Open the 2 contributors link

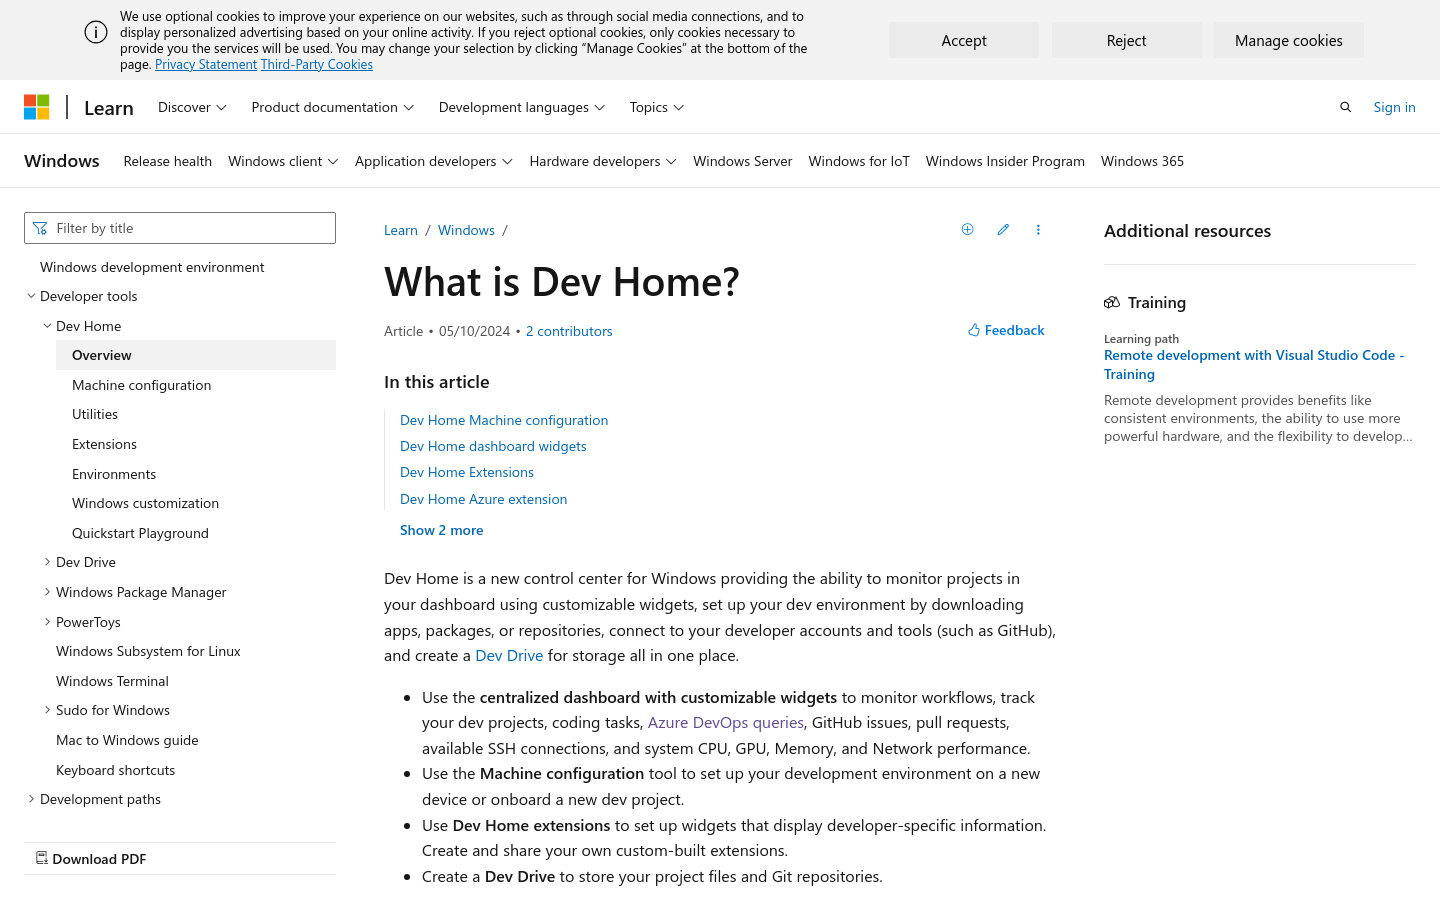click(x=569, y=331)
